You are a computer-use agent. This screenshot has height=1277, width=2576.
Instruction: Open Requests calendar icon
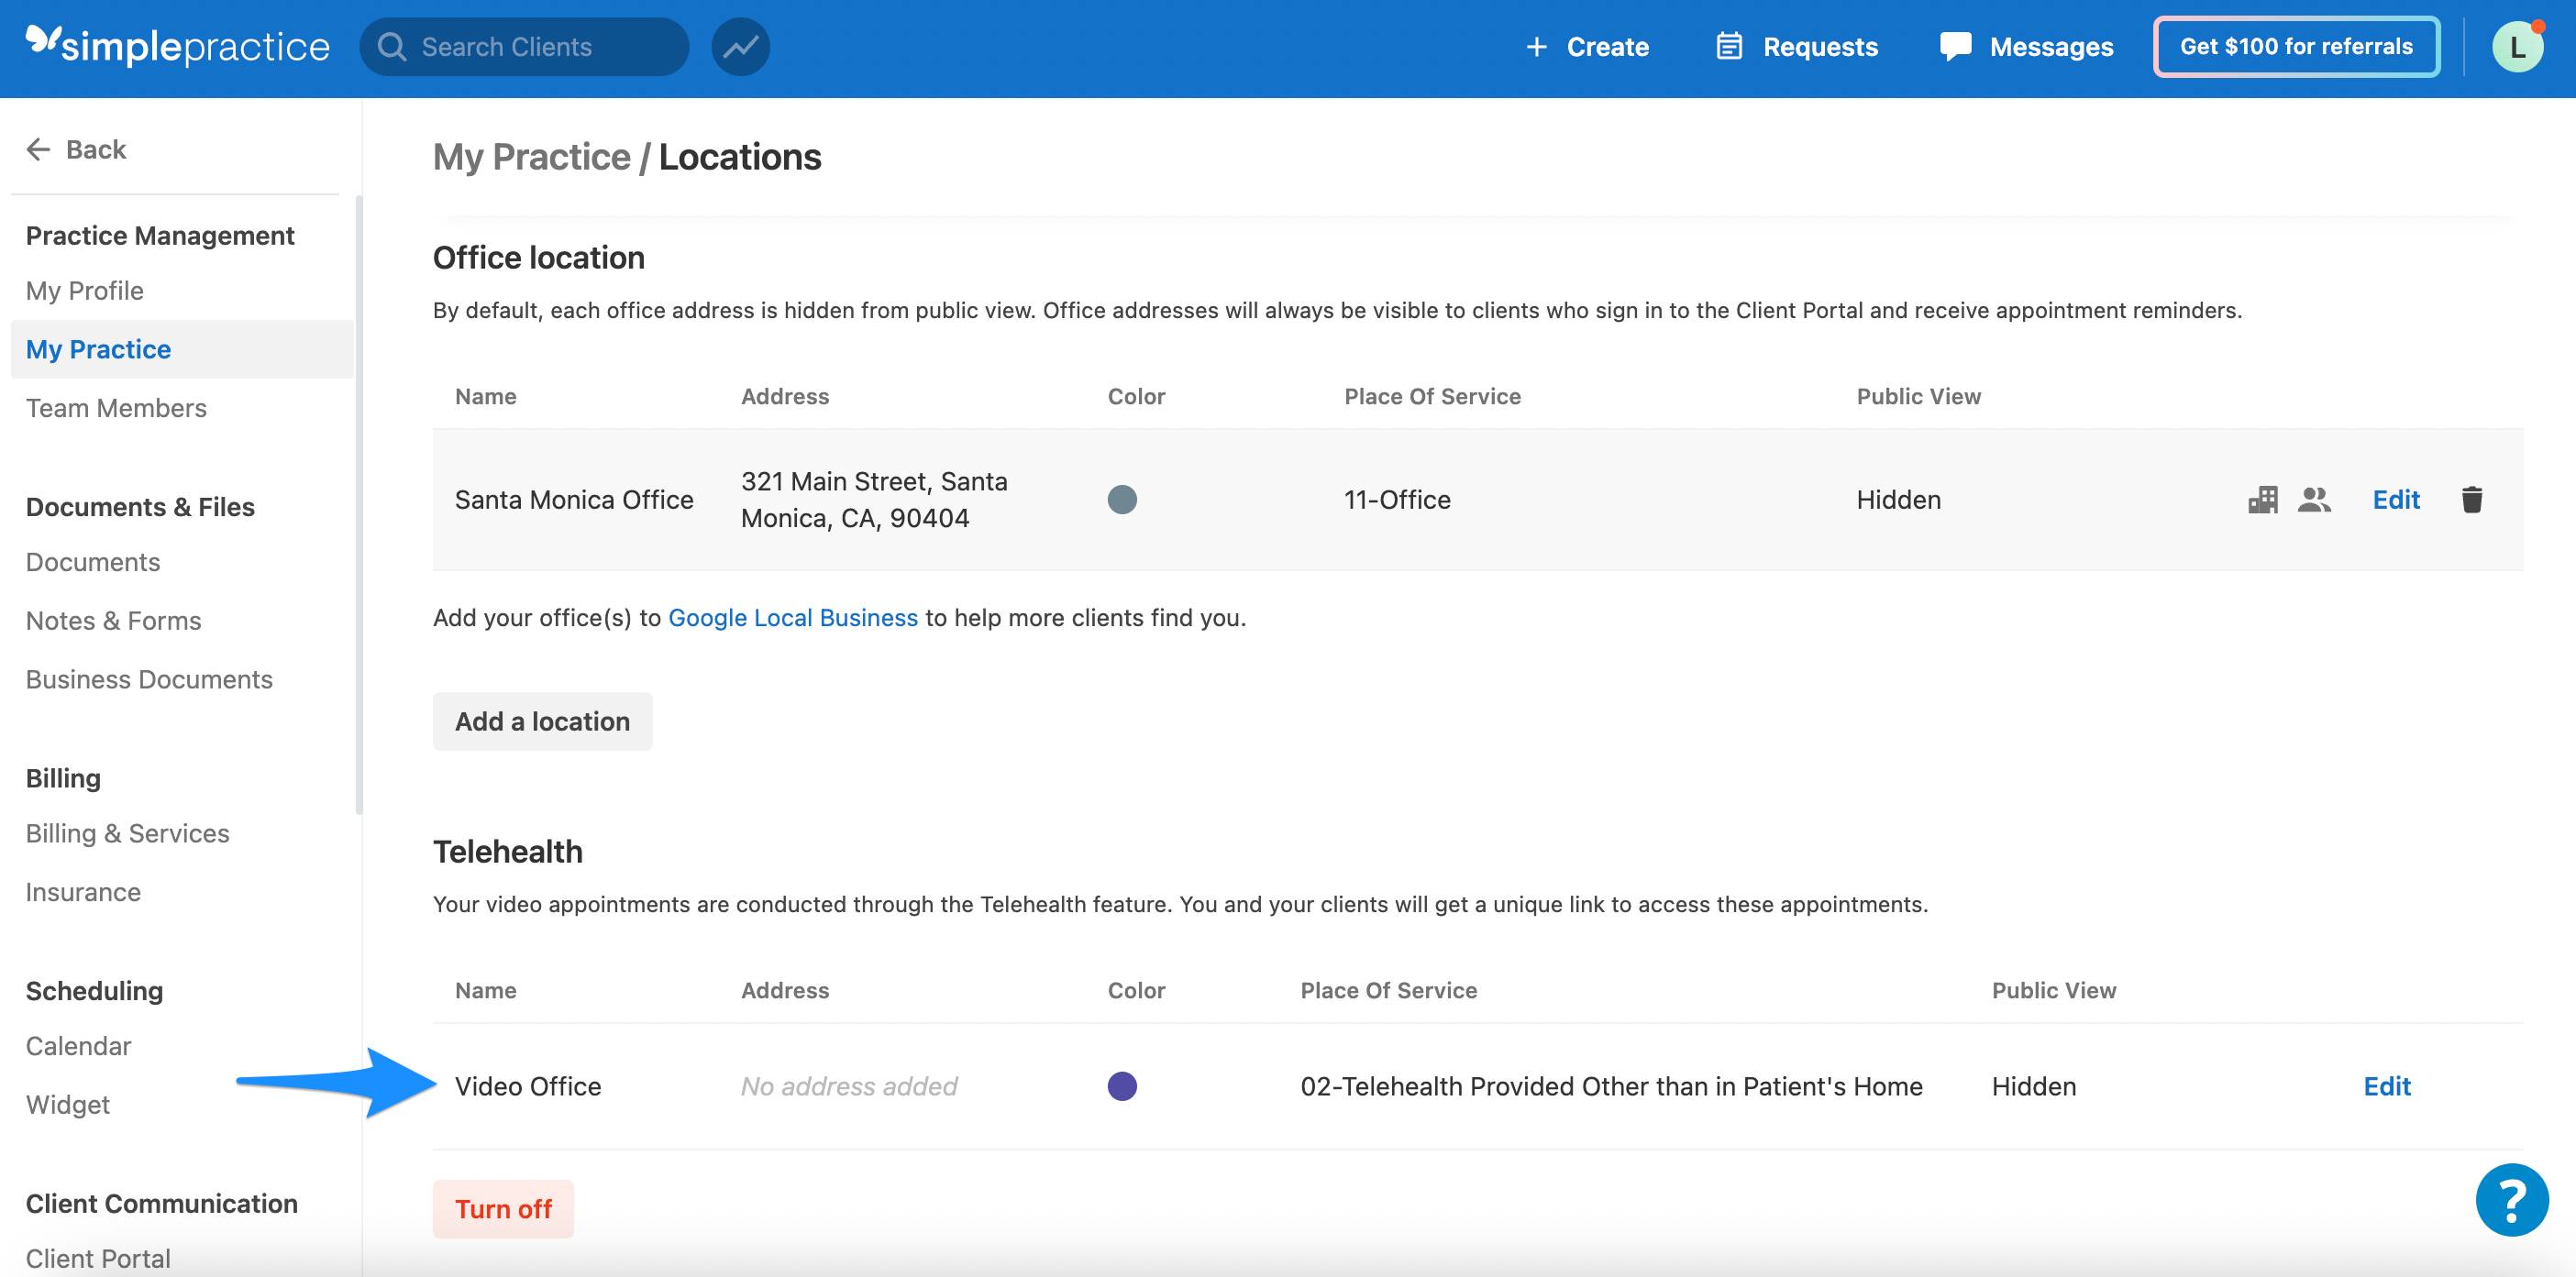[1729, 47]
